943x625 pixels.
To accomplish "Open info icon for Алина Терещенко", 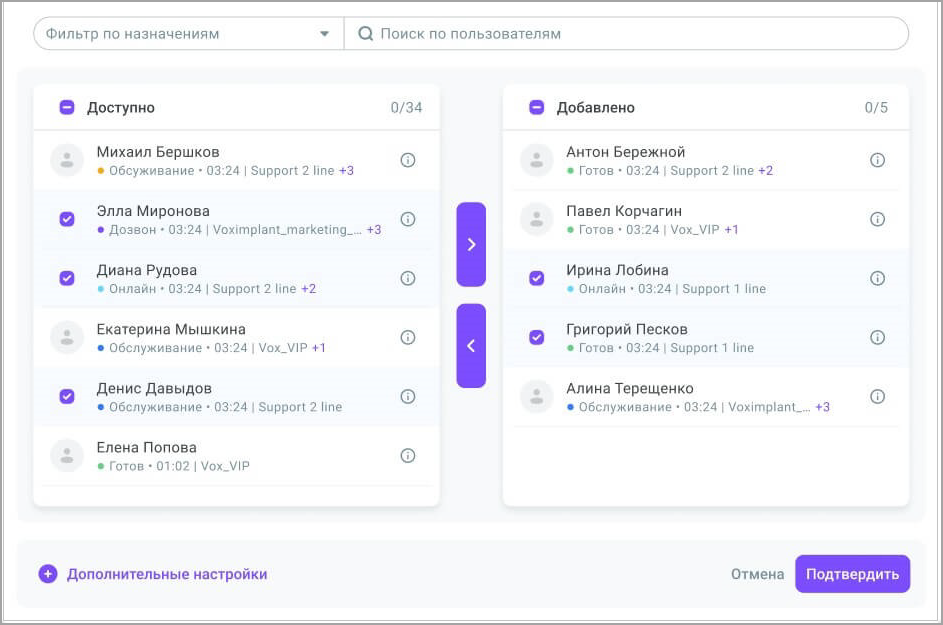I will coord(877,396).
